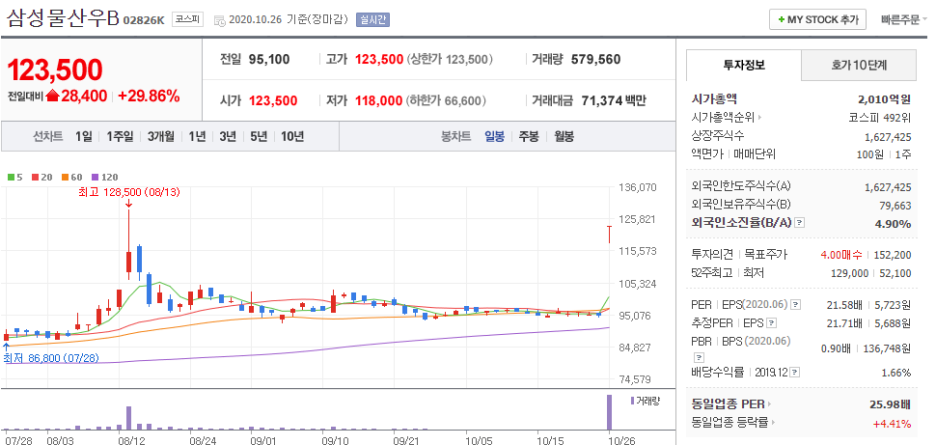Click the +29.86% change rate
The width and height of the screenshot is (936, 445).
click(149, 96)
